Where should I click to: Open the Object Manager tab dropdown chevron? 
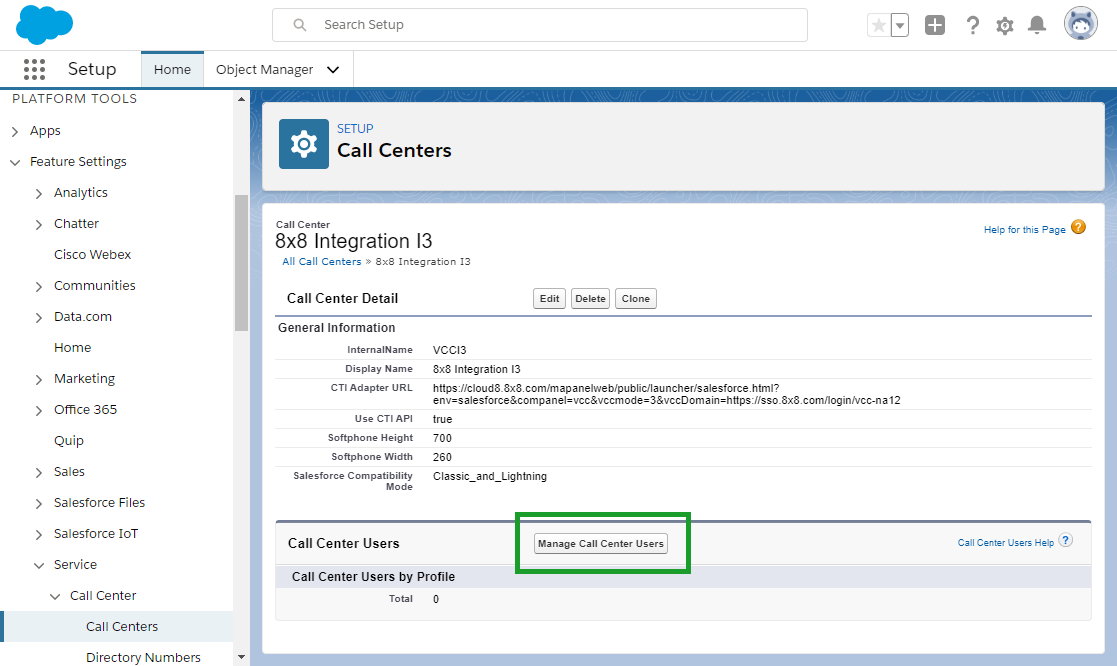[x=333, y=70]
